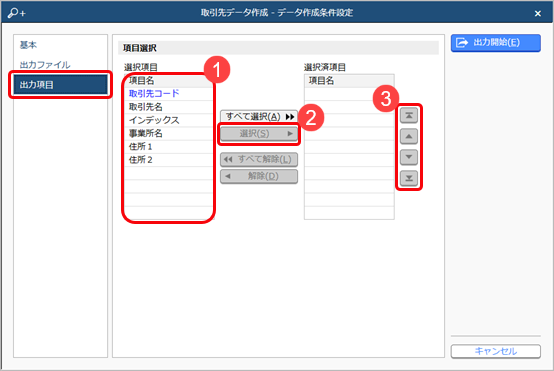554x371 pixels.
Task: Click the 出力開始(E) button
Action: coord(495,43)
